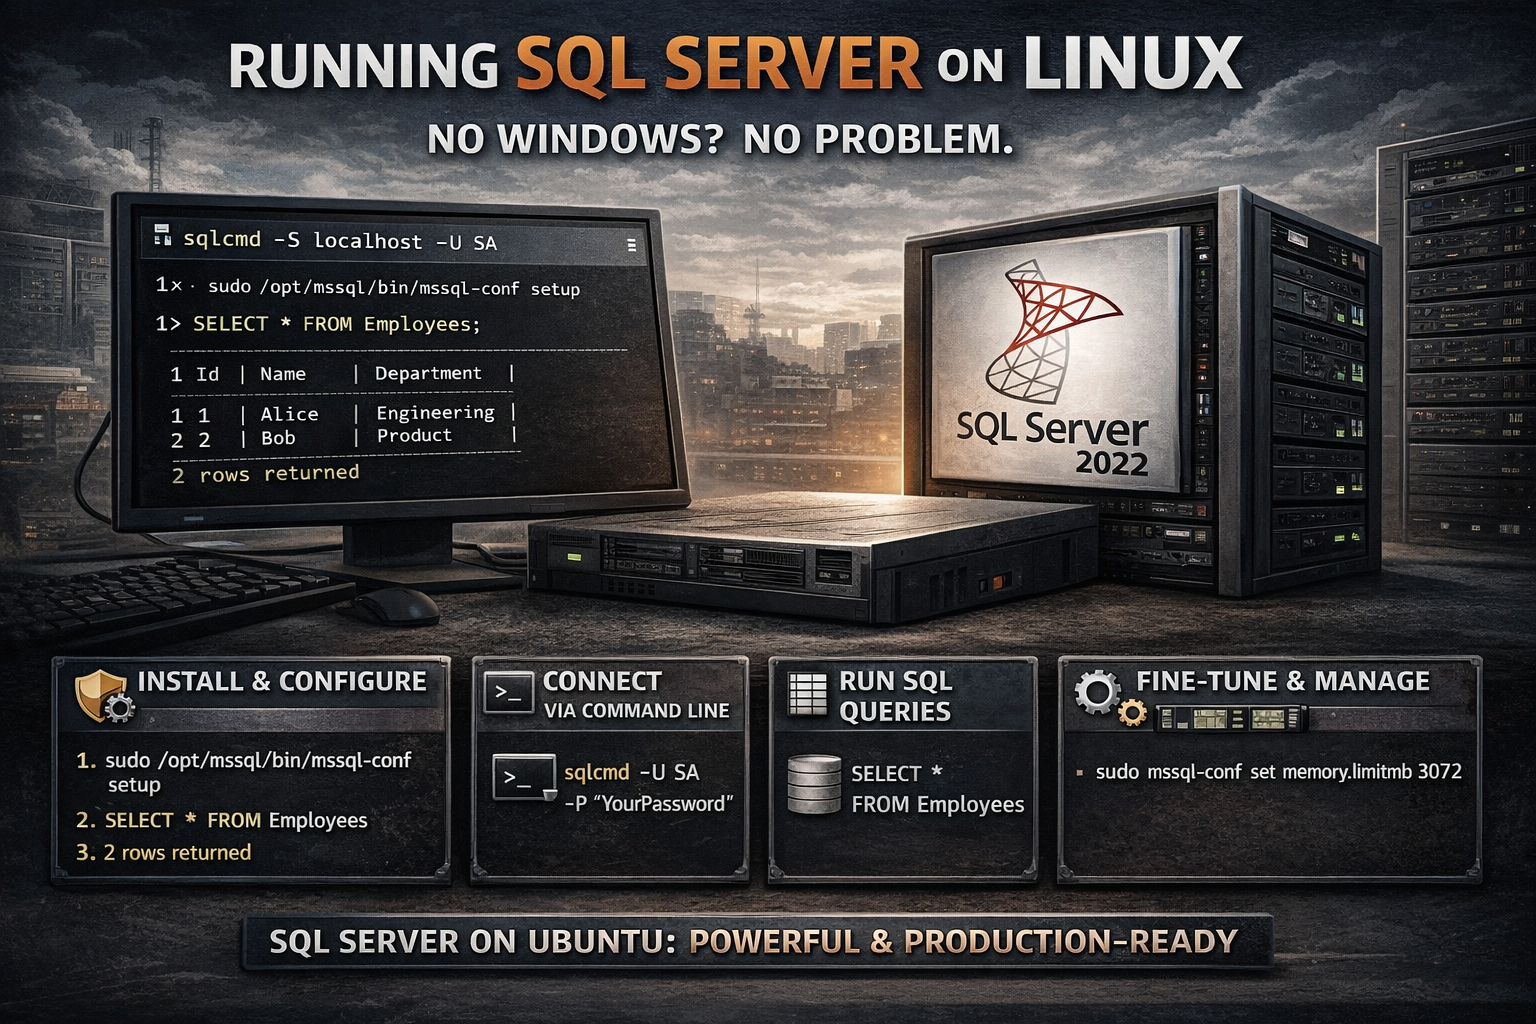This screenshot has width=1536, height=1024.
Task: Click the "RUNNING SQL SERVER ON LINUX" headline
Action: (x=735, y=65)
